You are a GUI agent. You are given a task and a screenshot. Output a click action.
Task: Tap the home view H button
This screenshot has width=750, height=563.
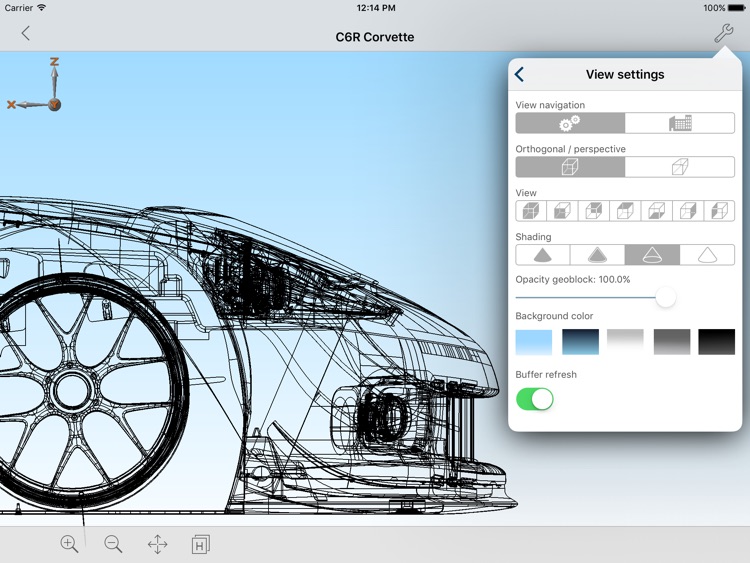200,544
